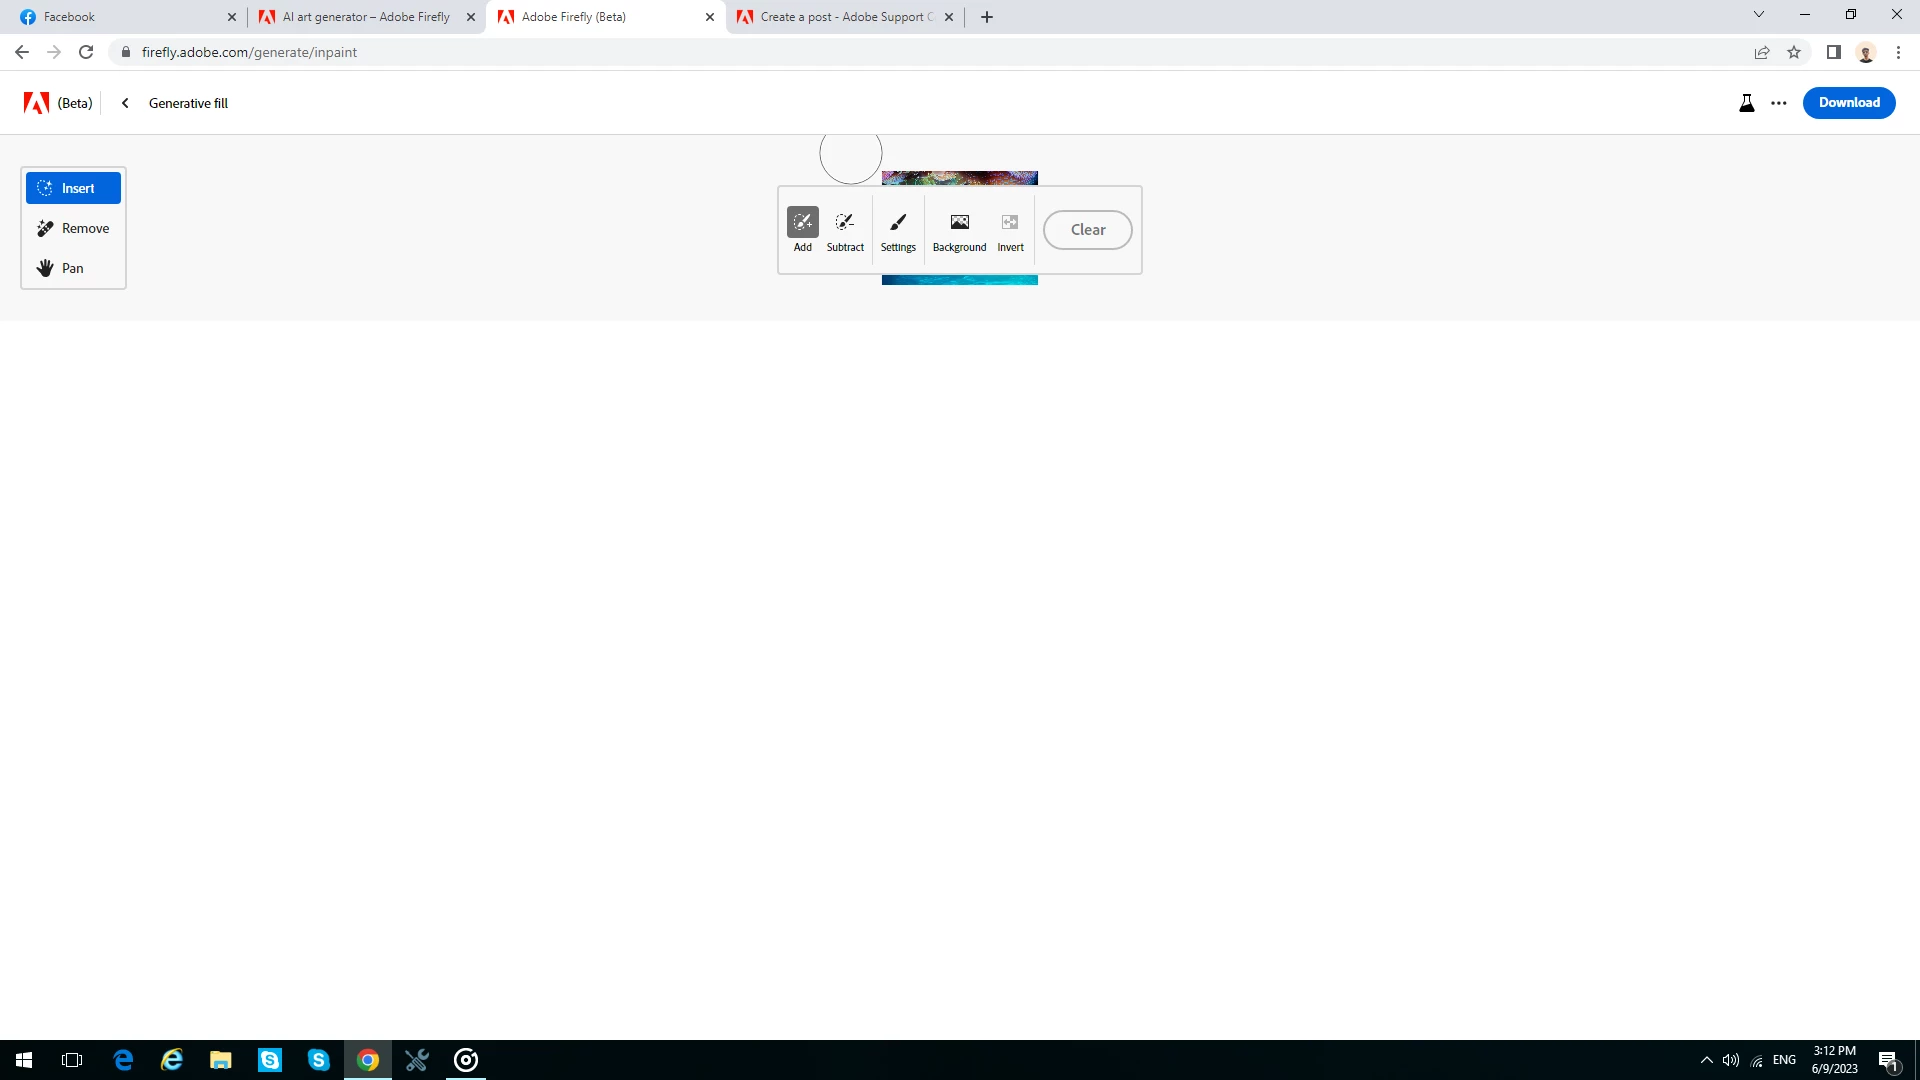Screen dimensions: 1920x1080
Task: Click the Adobe logo icon
Action: coord(37,103)
